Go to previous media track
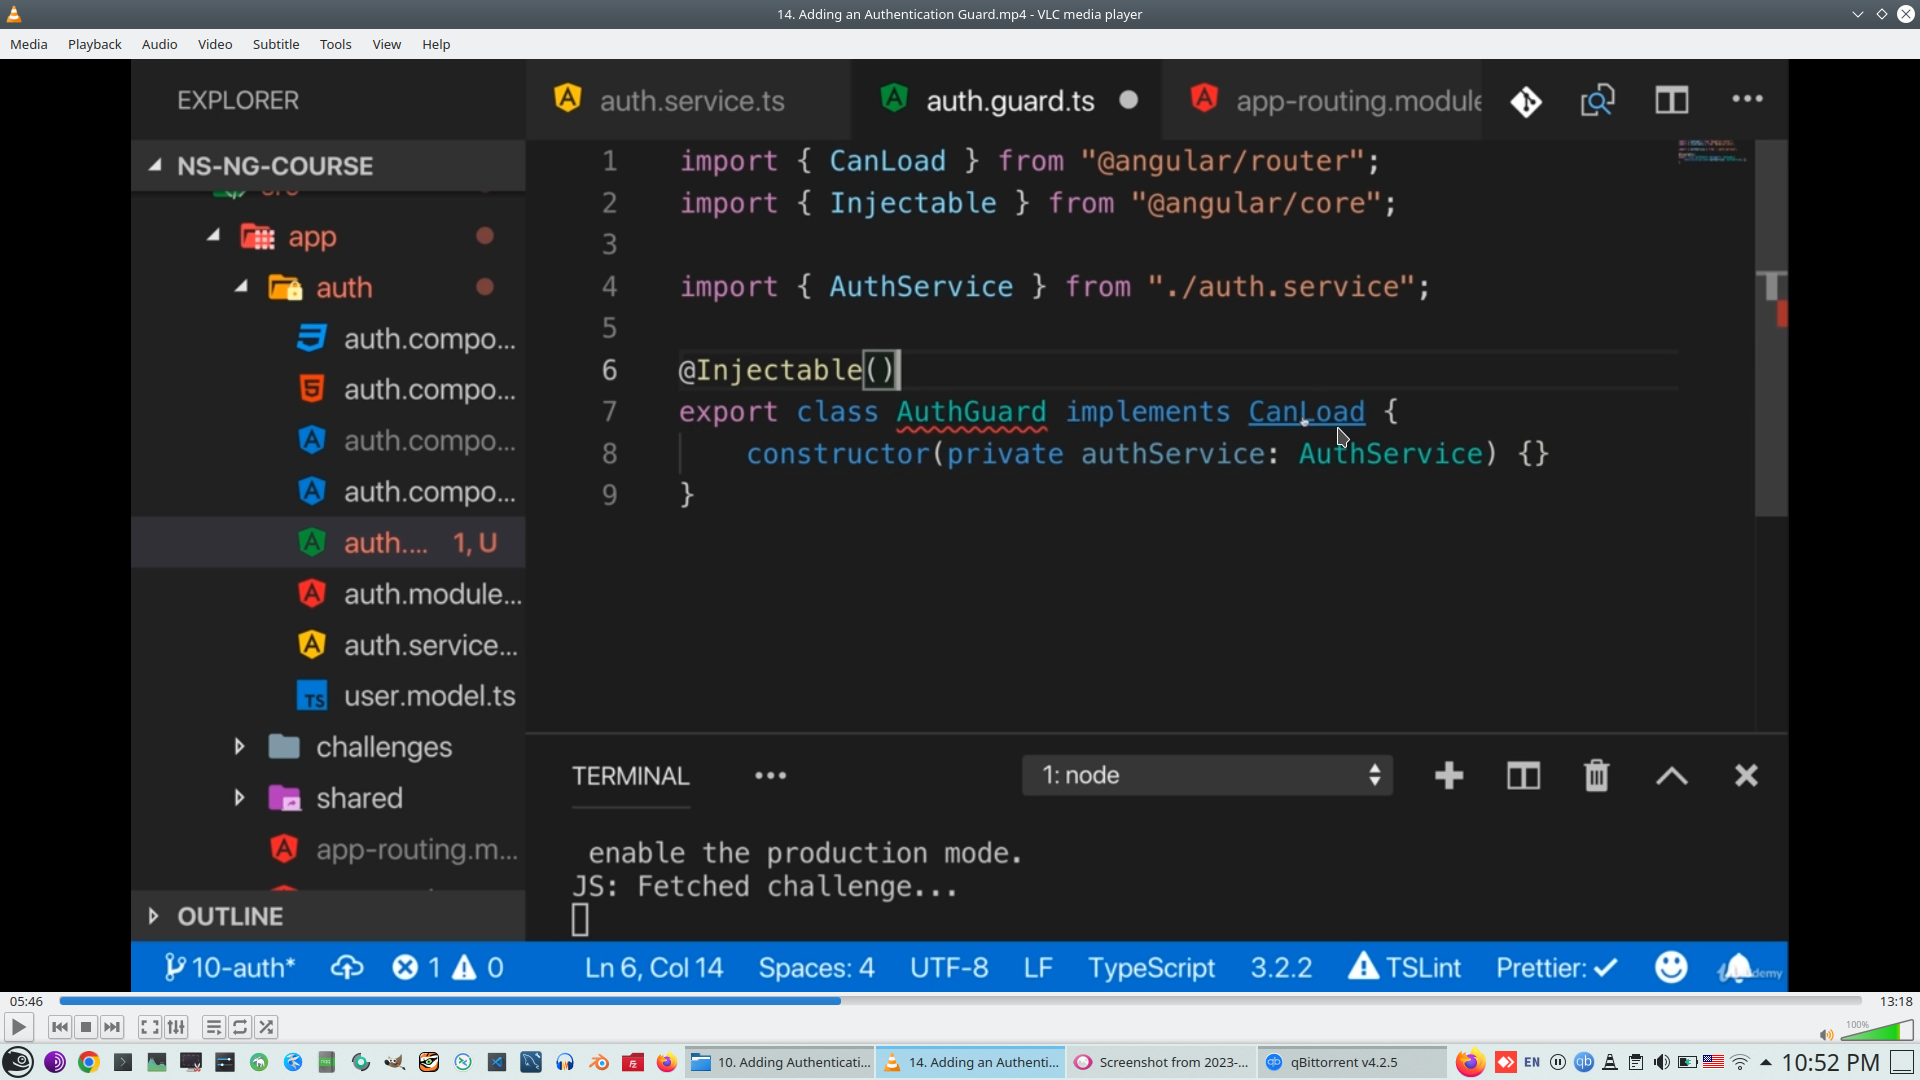 point(59,1027)
